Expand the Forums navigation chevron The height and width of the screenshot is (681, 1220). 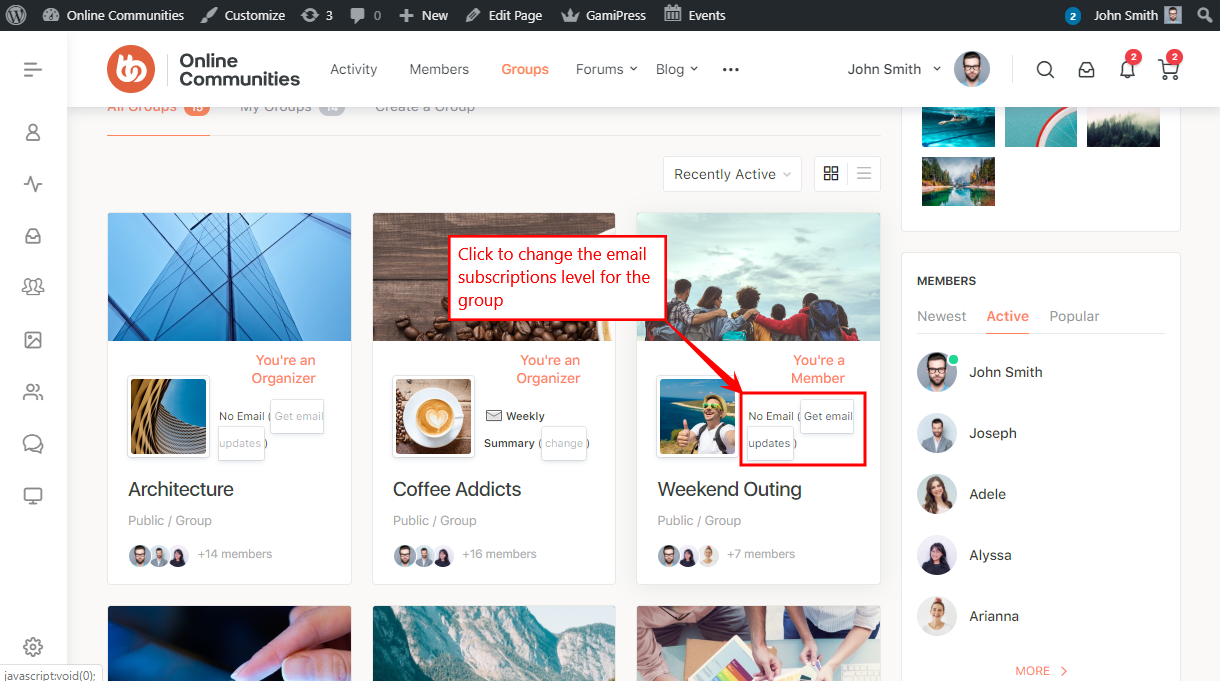(632, 70)
